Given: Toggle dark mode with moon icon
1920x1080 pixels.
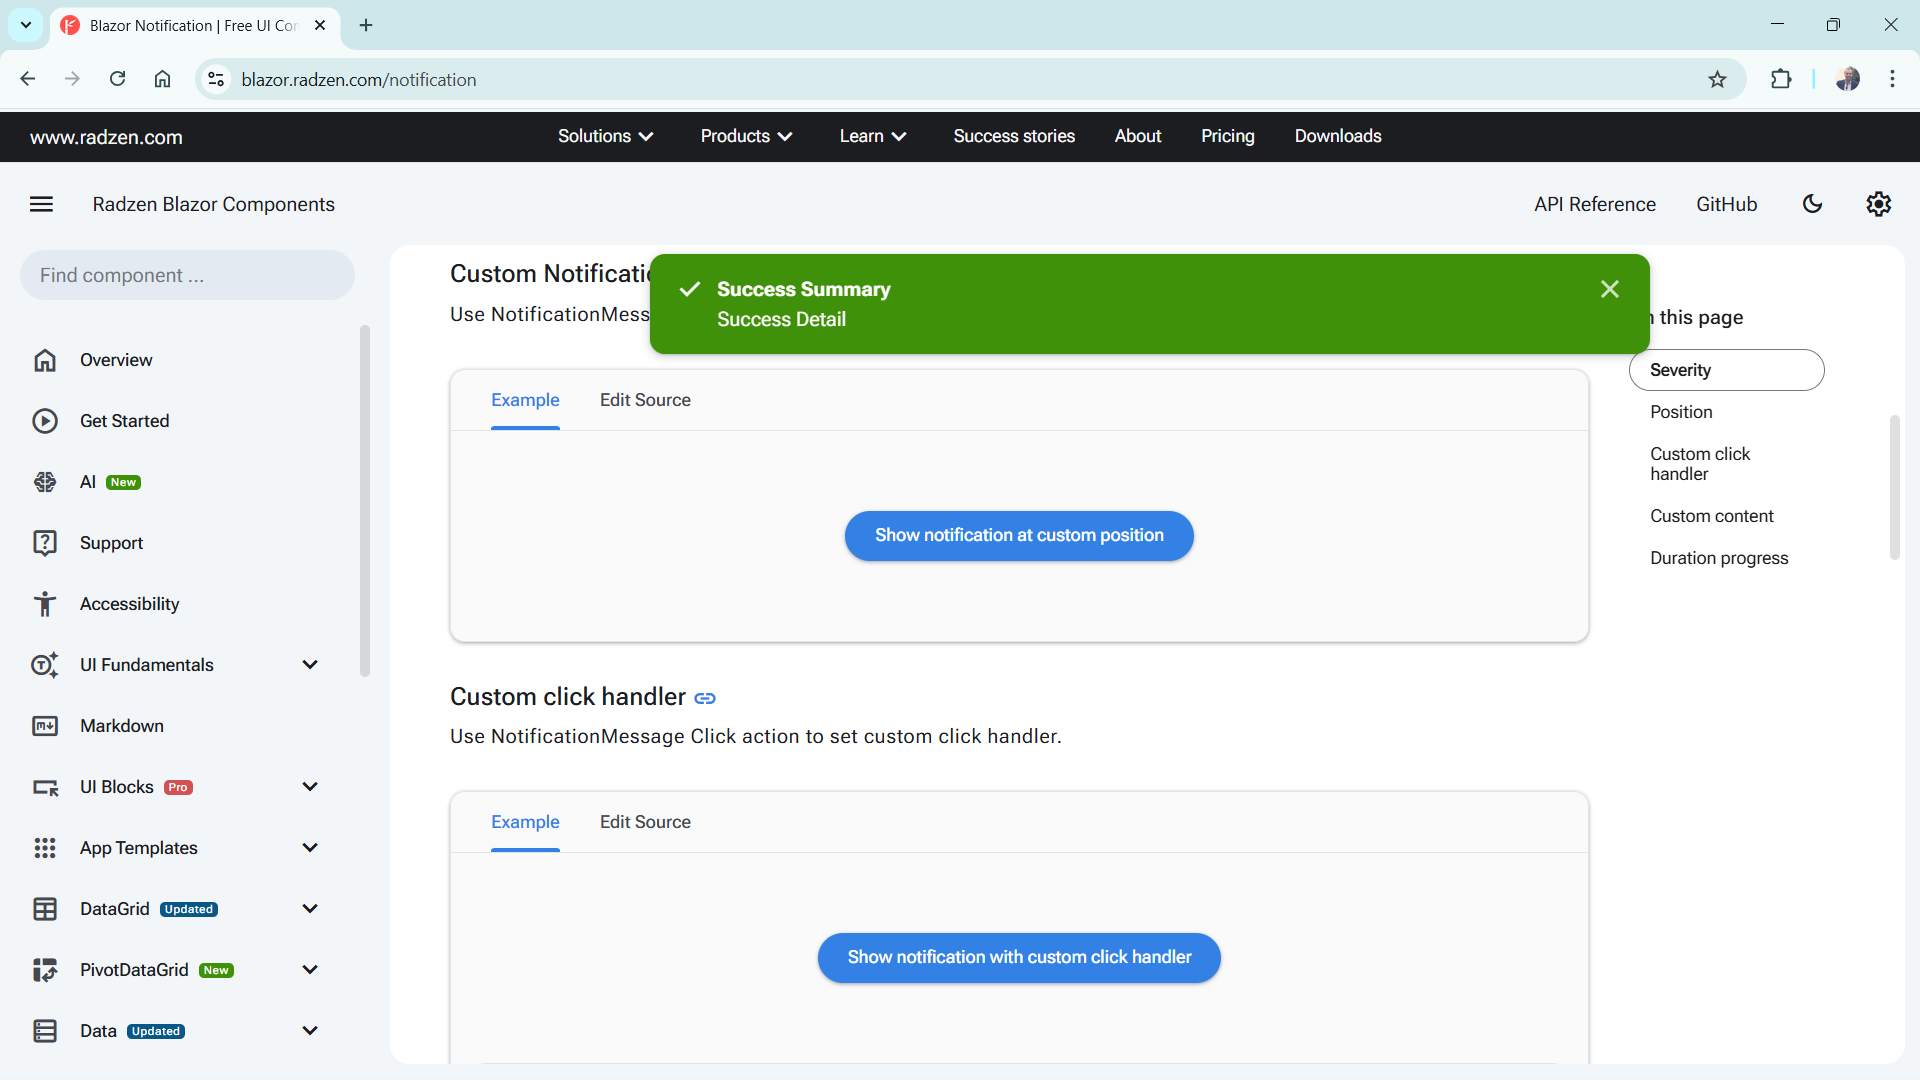Looking at the screenshot, I should 1812,204.
